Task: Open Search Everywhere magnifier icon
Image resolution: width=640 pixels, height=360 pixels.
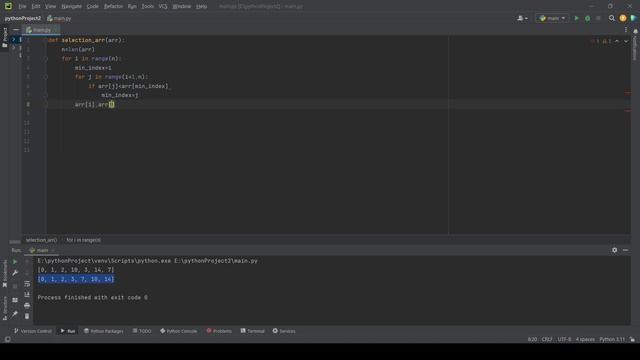Action: coord(611,18)
